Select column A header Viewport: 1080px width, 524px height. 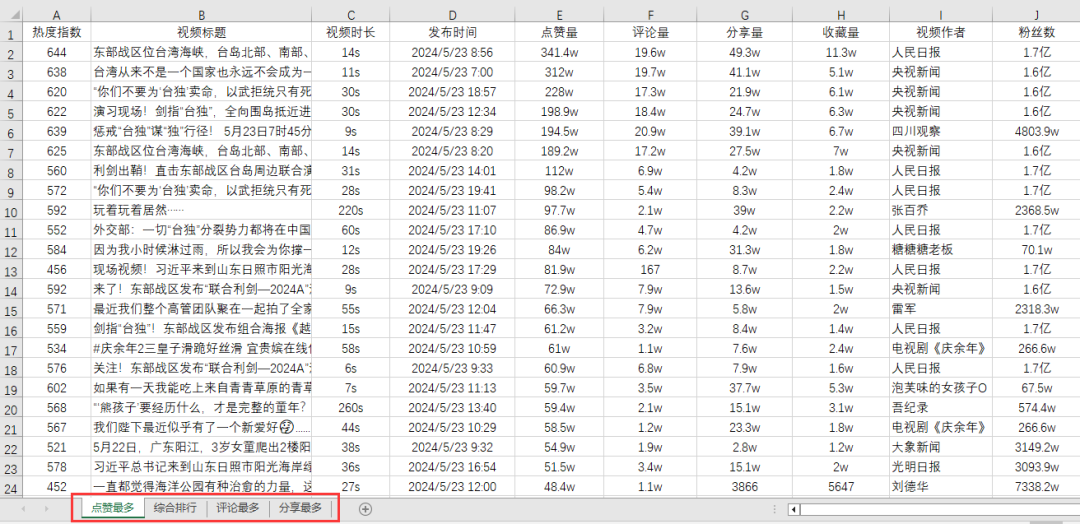[x=57, y=14]
